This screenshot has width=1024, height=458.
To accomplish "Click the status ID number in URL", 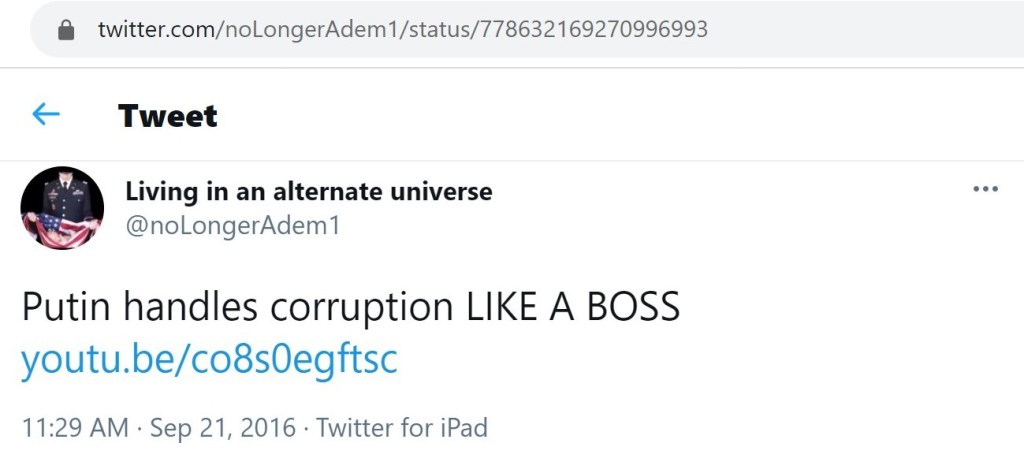I will point(594,30).
